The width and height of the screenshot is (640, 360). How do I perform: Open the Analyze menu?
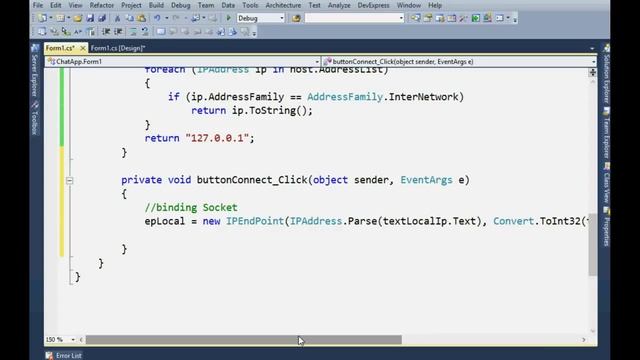pos(339,5)
